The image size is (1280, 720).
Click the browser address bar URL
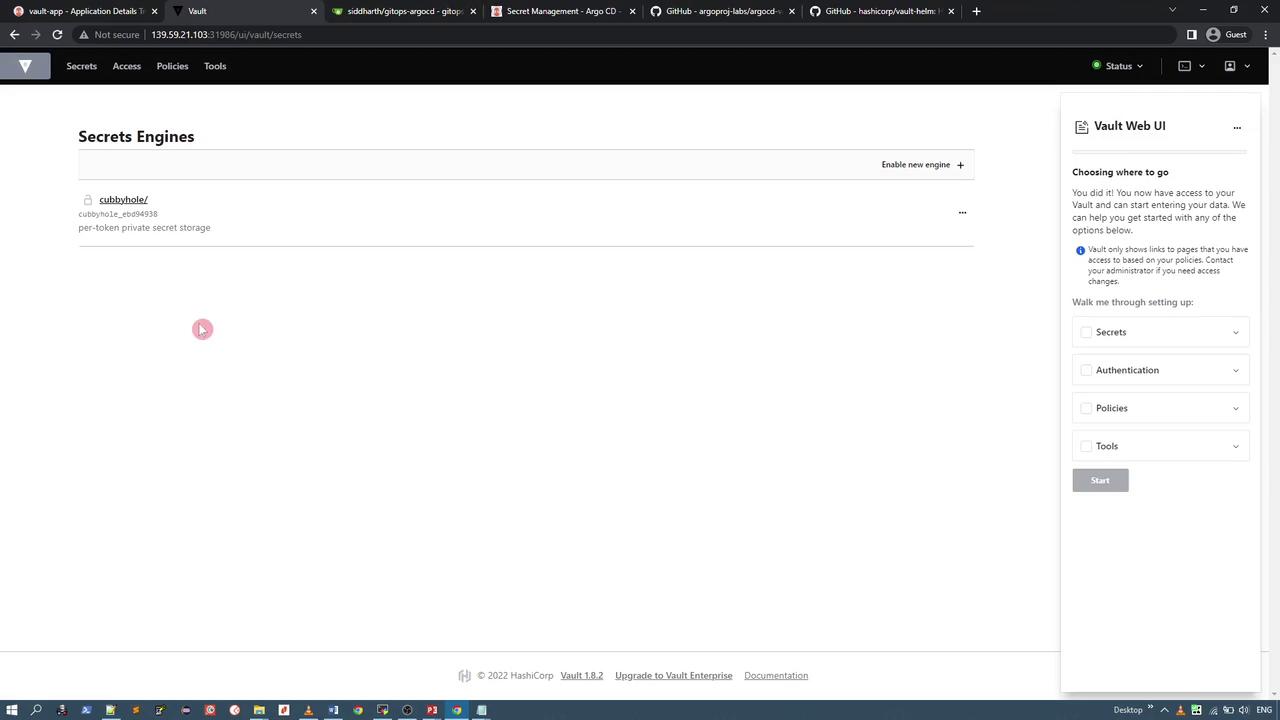(x=226, y=34)
